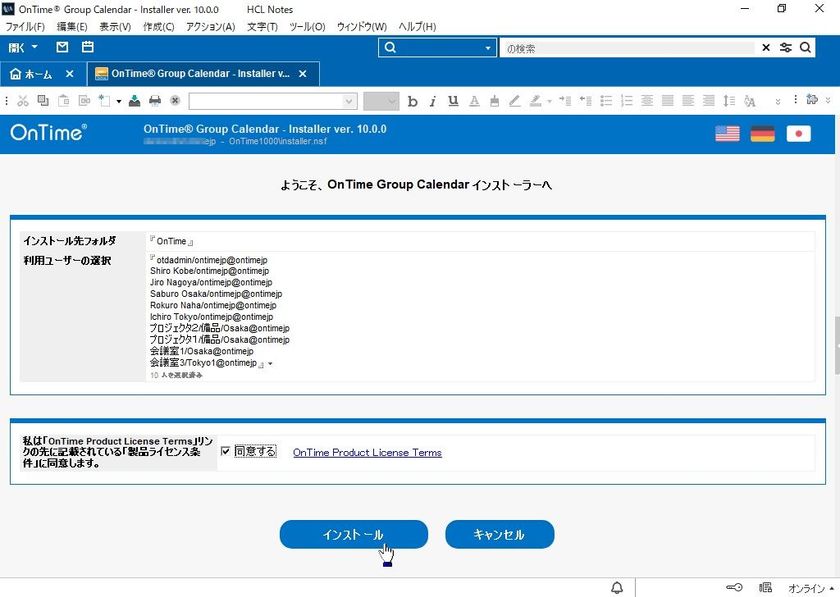Clear the search field with X icon
Screen dimensions: 840x597
click(766, 48)
